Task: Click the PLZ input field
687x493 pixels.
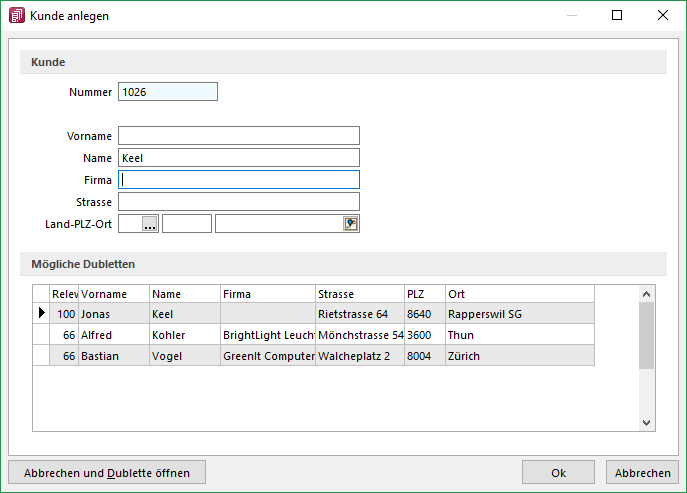Action: pyautogui.click(x=187, y=224)
